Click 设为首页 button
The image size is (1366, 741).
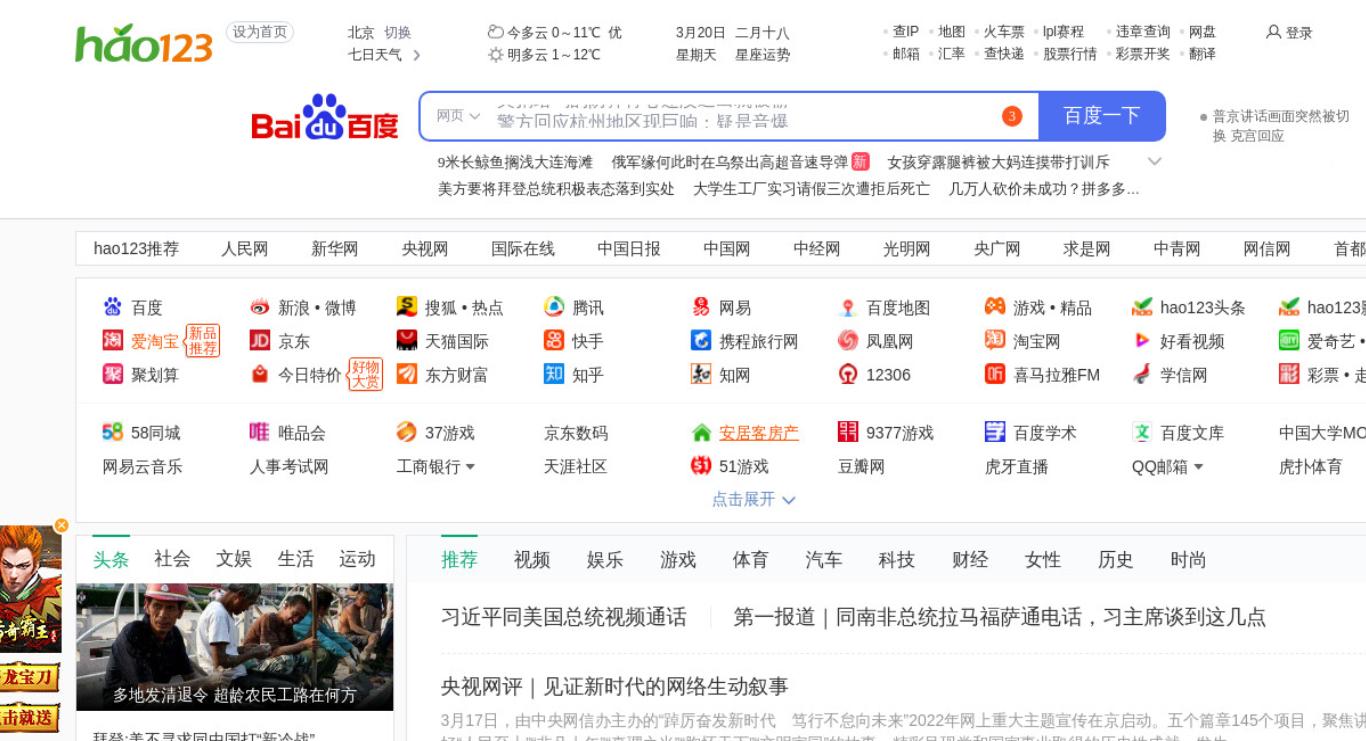pos(260,32)
